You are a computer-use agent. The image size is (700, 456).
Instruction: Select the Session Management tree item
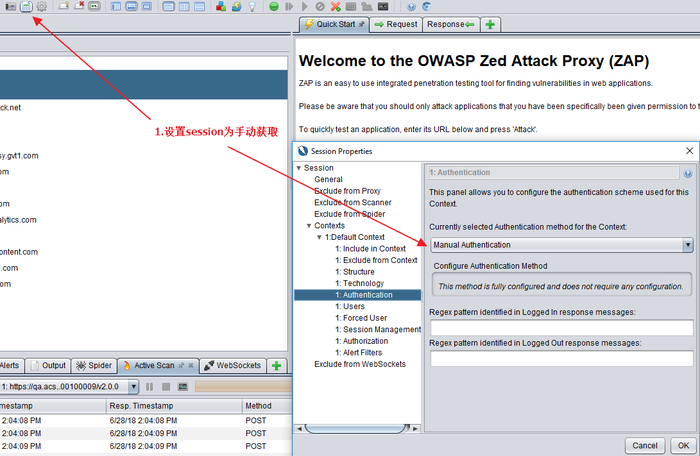(x=378, y=329)
